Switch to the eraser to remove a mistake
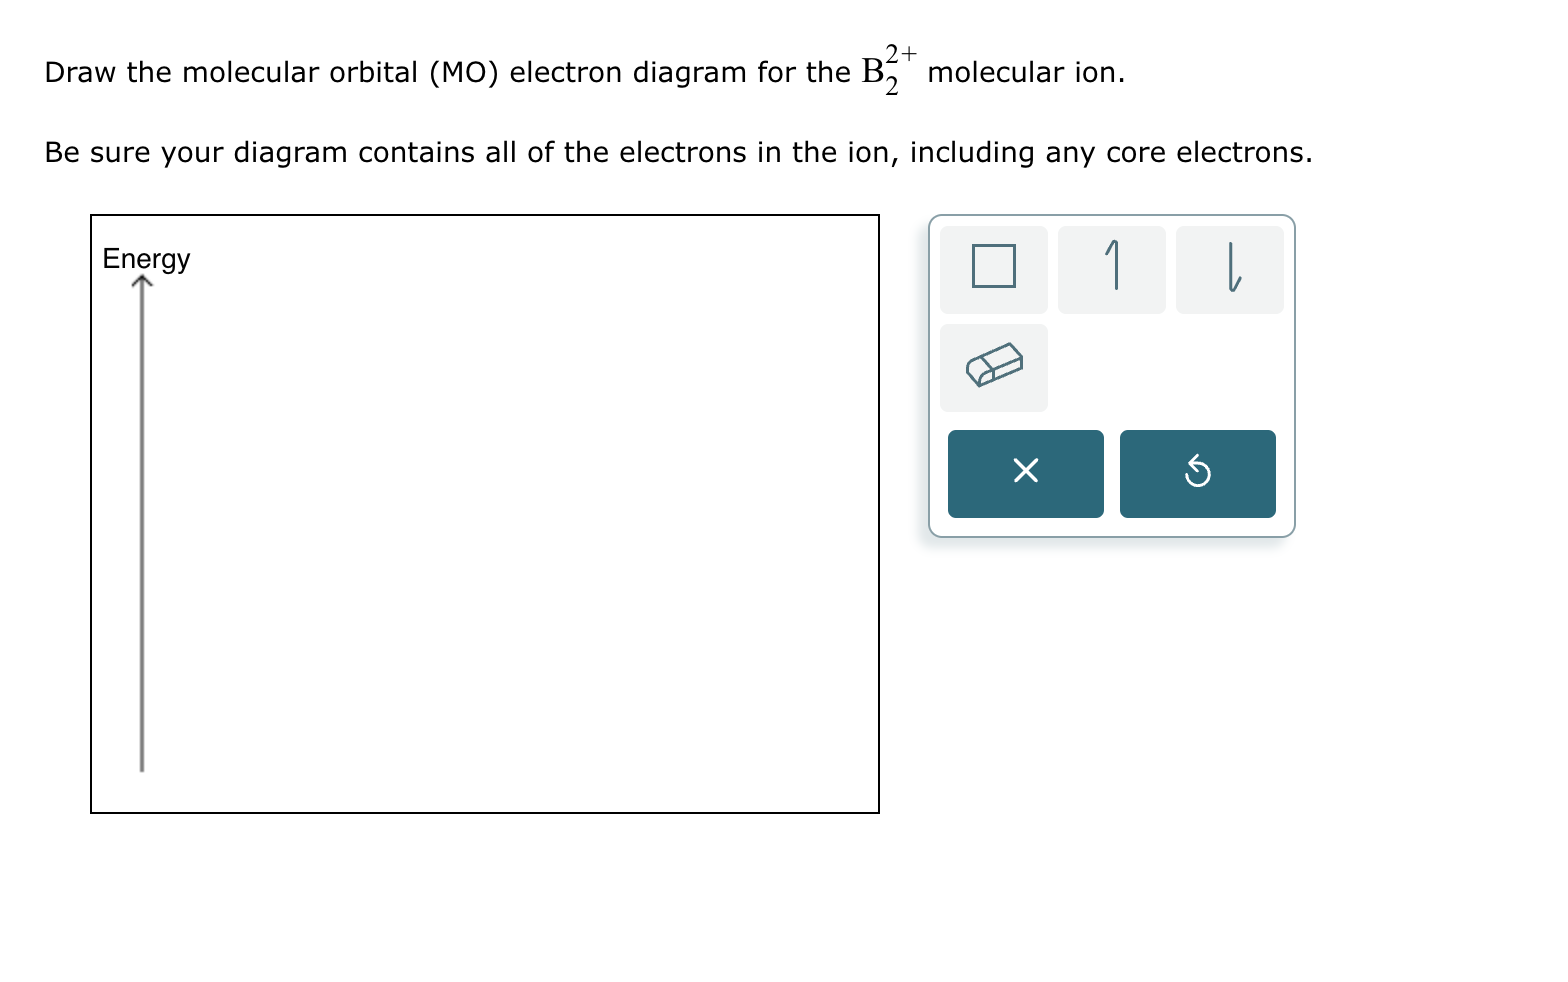This screenshot has width=1568, height=982. [993, 367]
